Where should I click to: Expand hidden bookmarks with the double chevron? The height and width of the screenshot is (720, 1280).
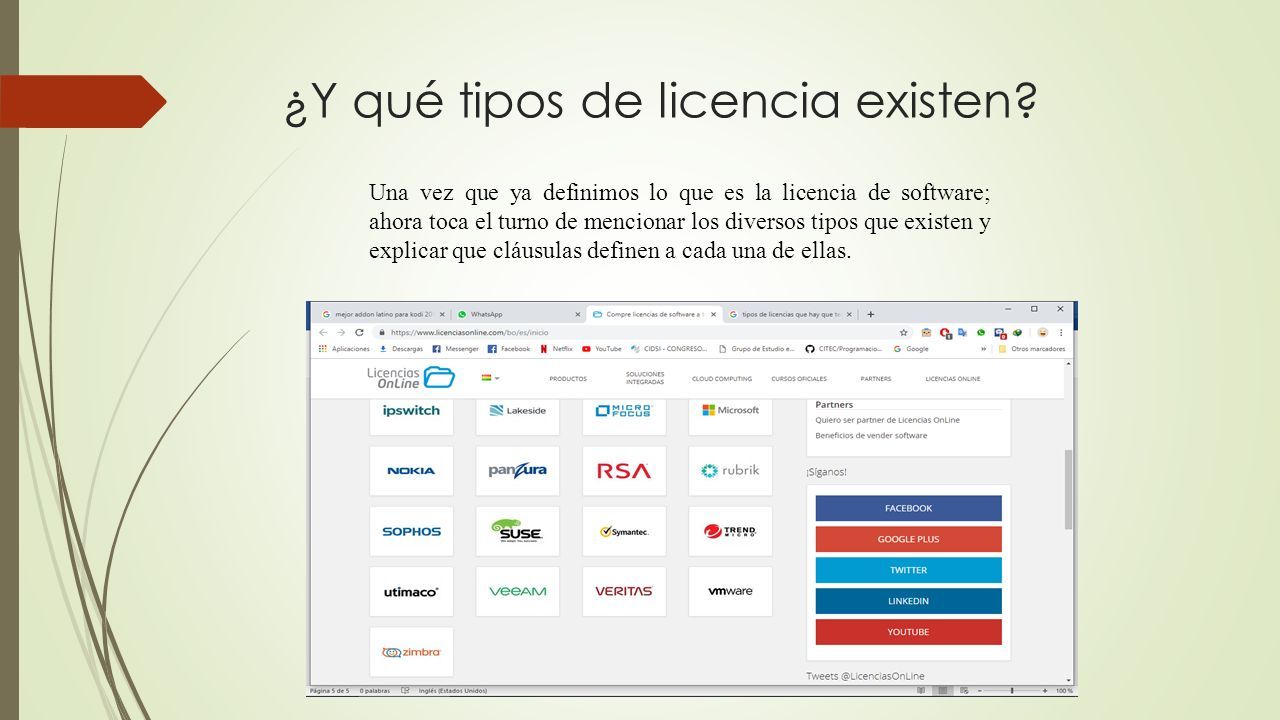coord(983,349)
